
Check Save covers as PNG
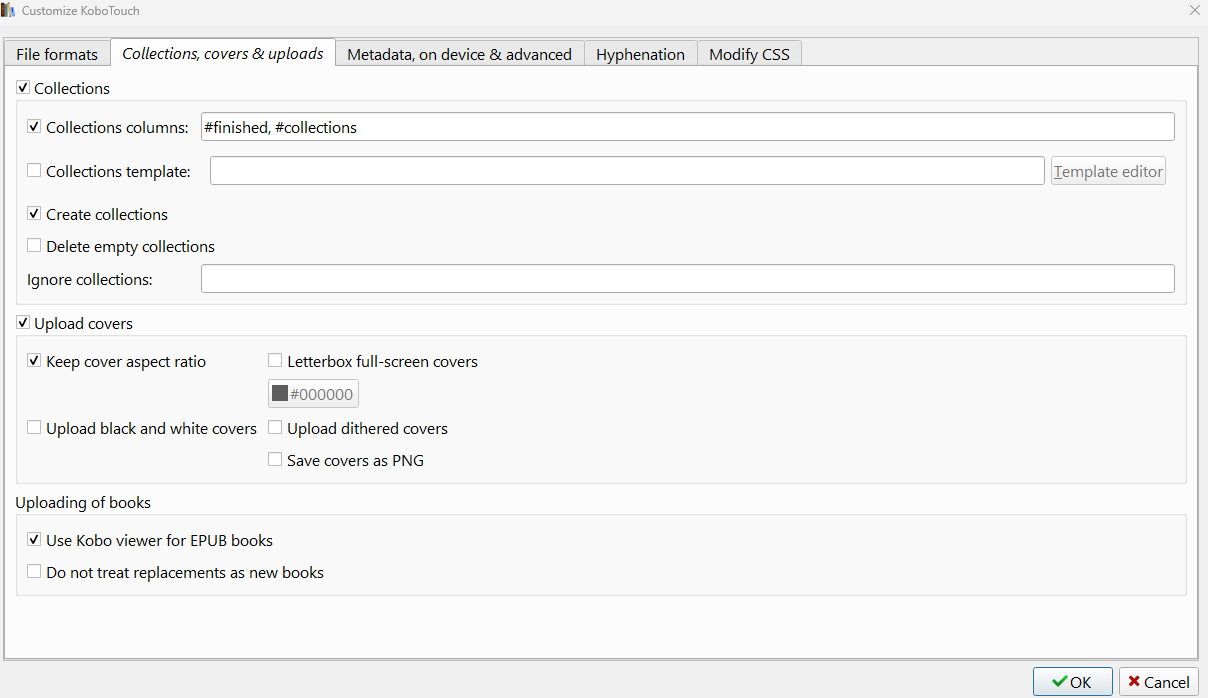[x=275, y=460]
